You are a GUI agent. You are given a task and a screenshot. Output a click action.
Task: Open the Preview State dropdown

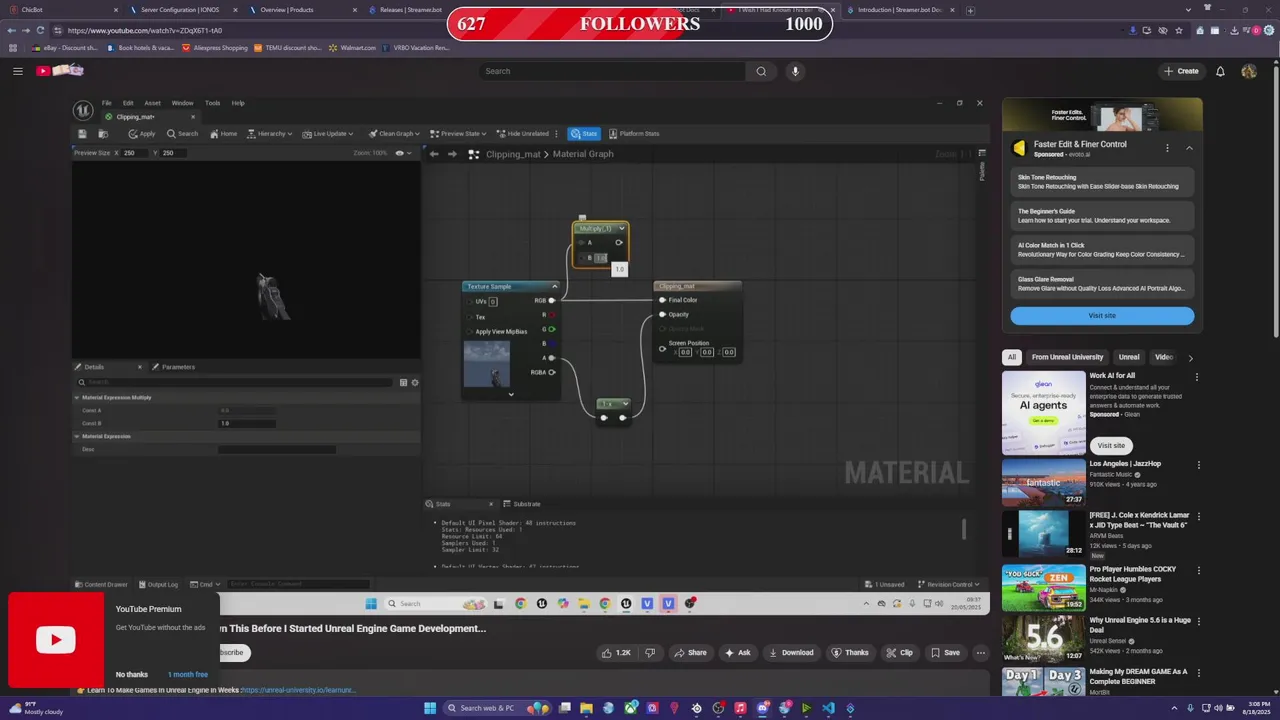point(458,134)
